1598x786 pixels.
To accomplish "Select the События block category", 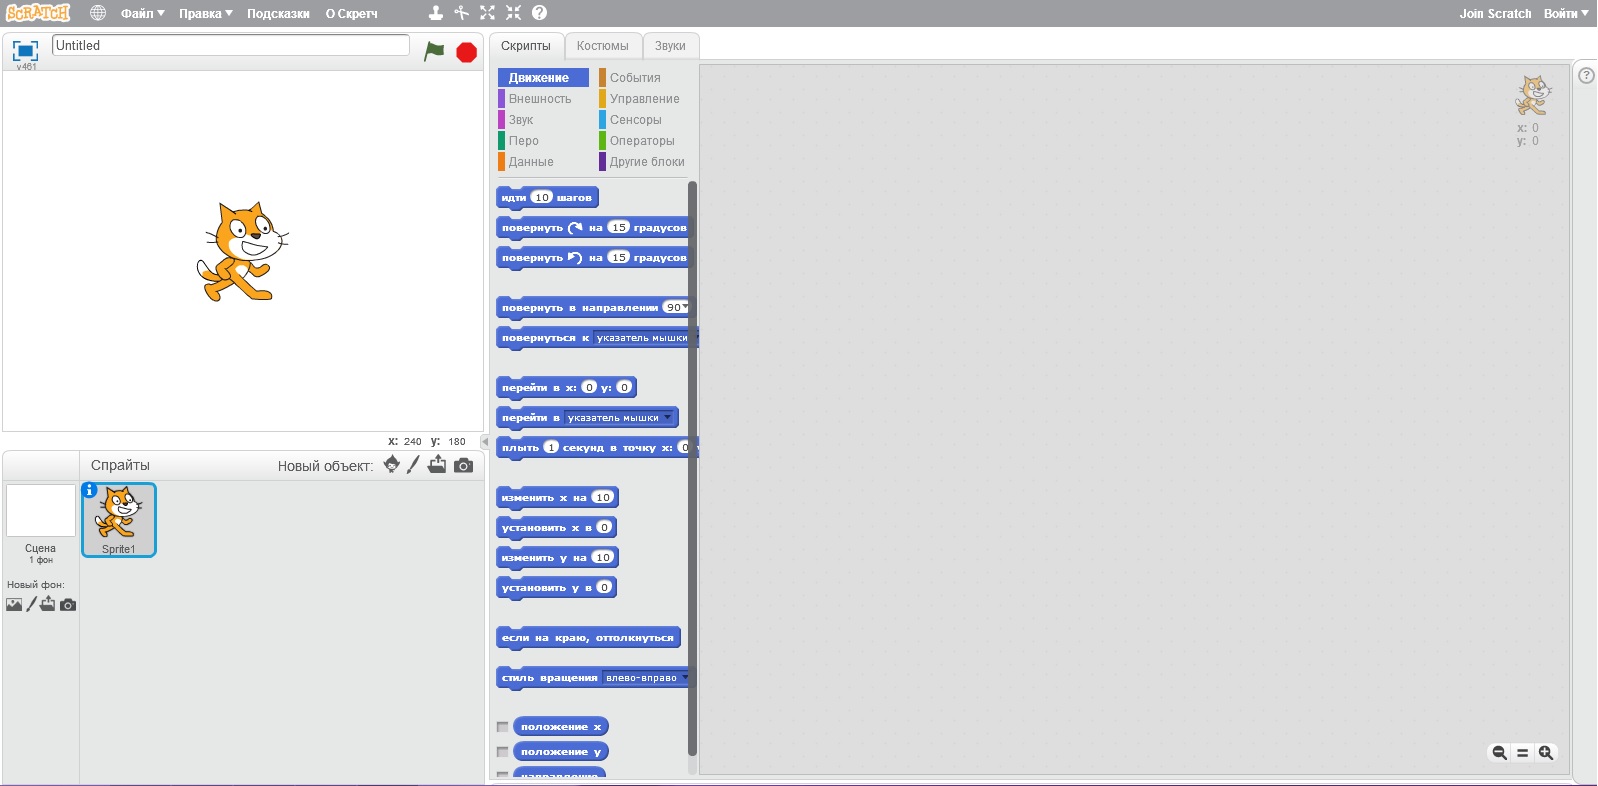I will click(644, 78).
